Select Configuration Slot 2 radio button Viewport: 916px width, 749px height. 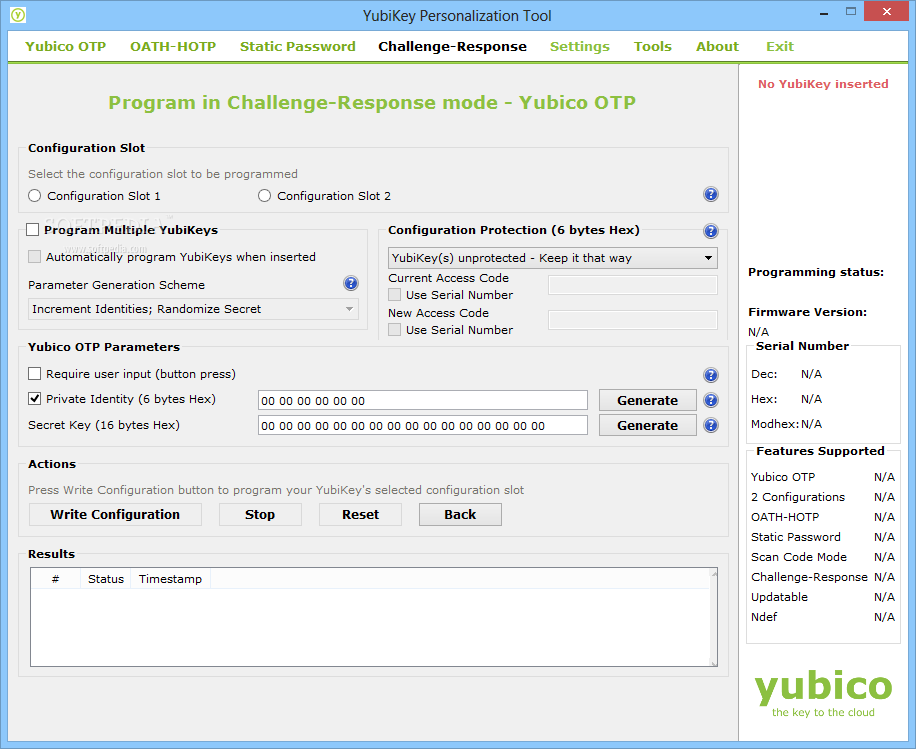coord(265,196)
